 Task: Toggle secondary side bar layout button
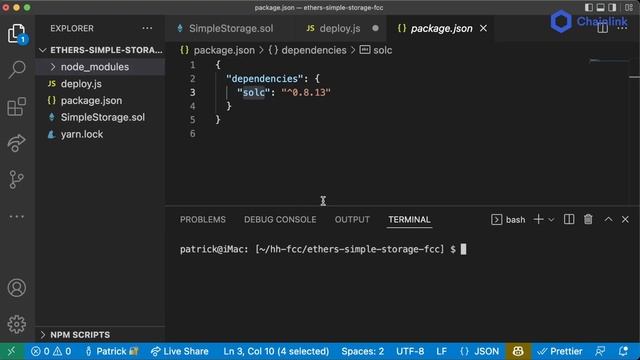(612, 7)
